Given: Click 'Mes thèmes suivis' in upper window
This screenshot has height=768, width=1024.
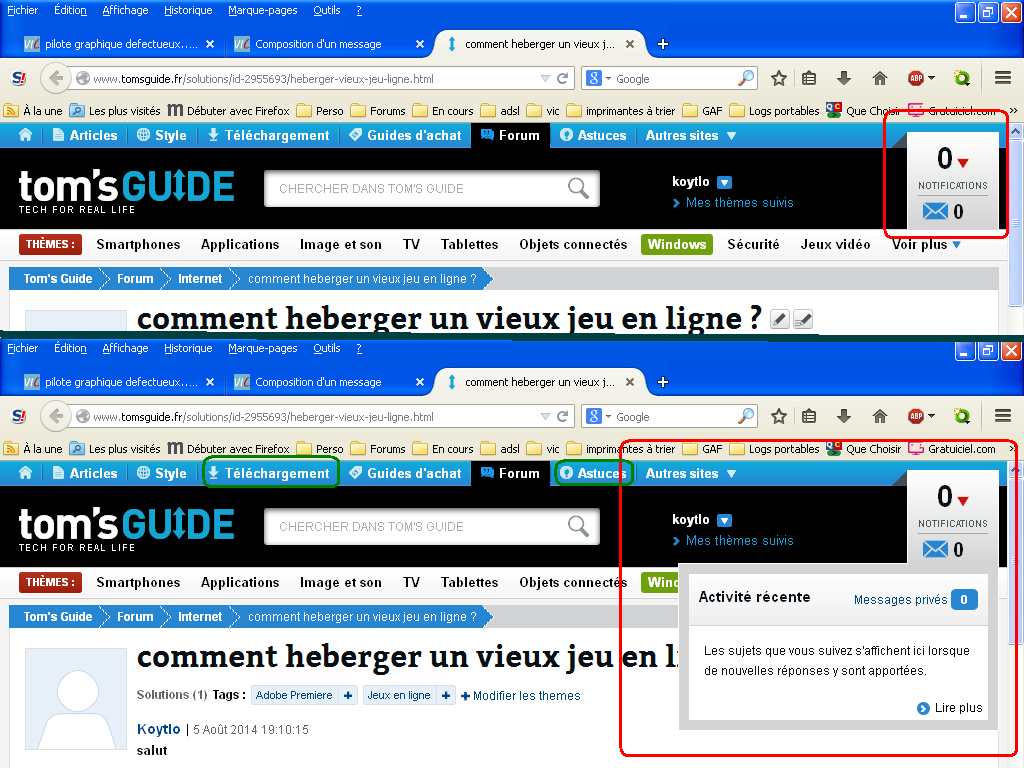Looking at the screenshot, I should tap(739, 203).
